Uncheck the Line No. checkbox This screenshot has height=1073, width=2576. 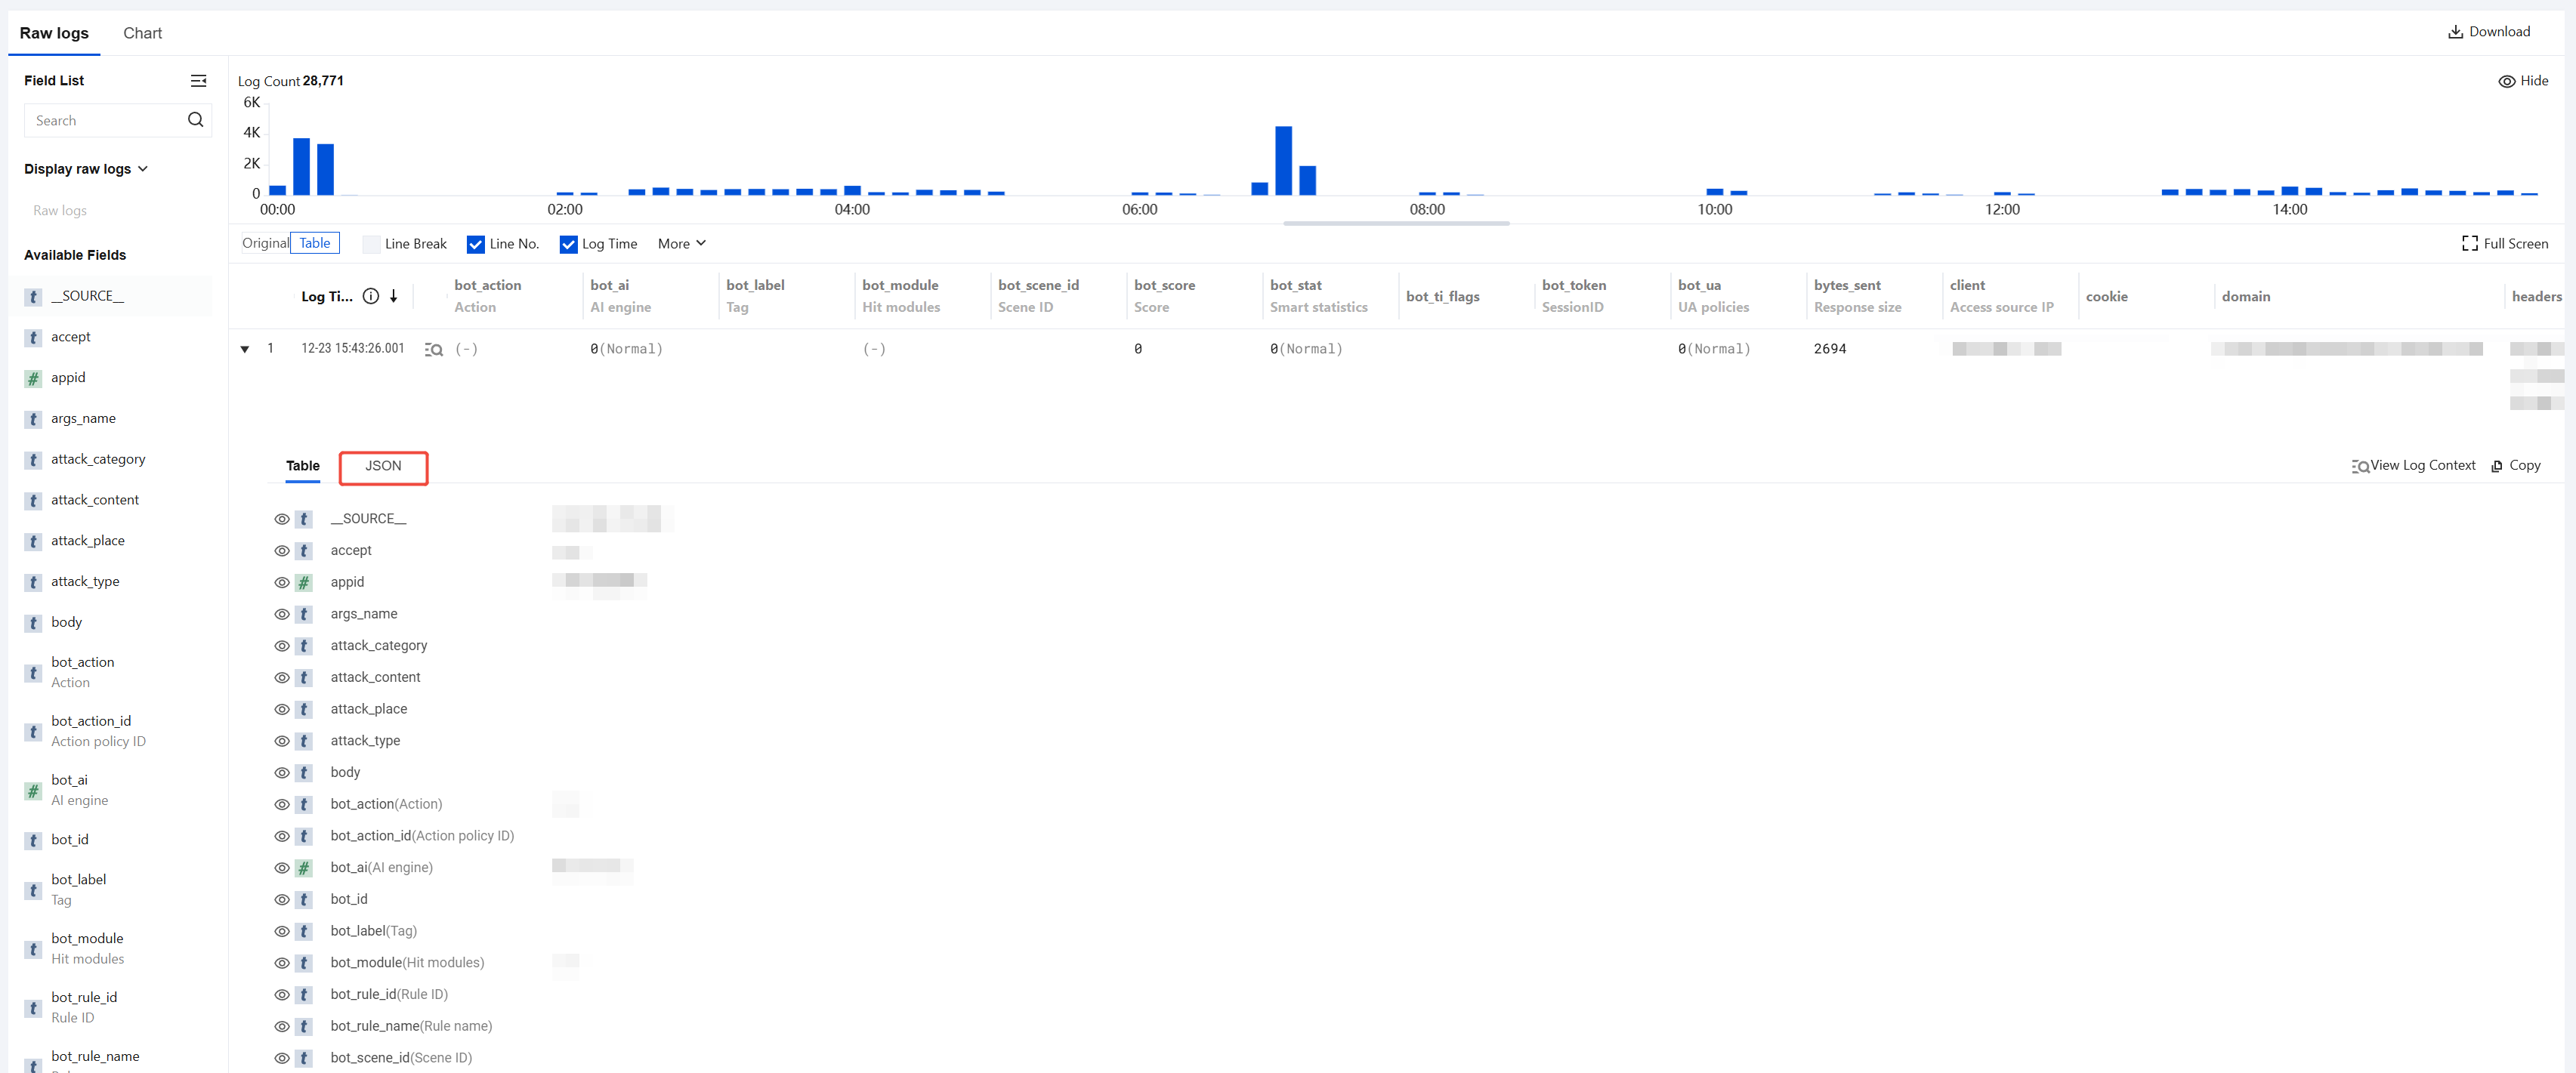coord(476,244)
